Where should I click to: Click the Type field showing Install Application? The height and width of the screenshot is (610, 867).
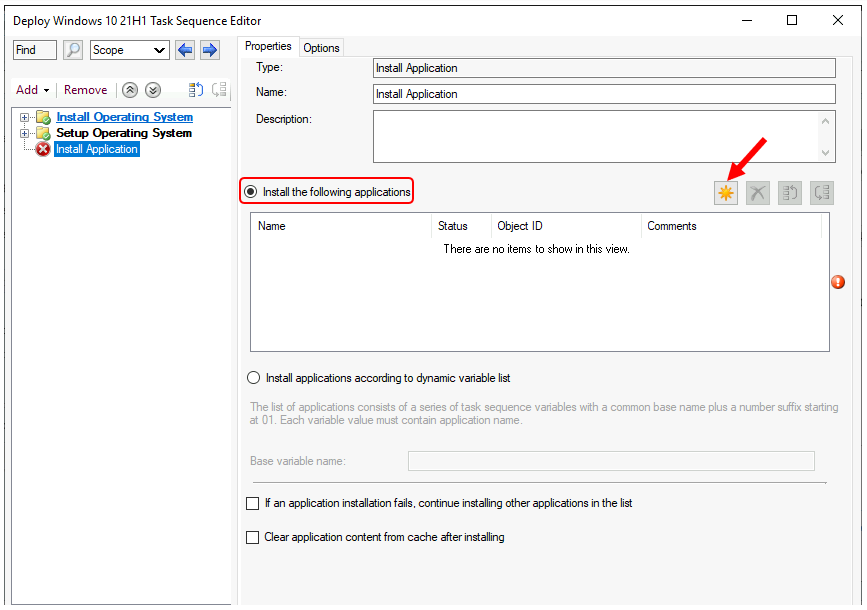(604, 68)
